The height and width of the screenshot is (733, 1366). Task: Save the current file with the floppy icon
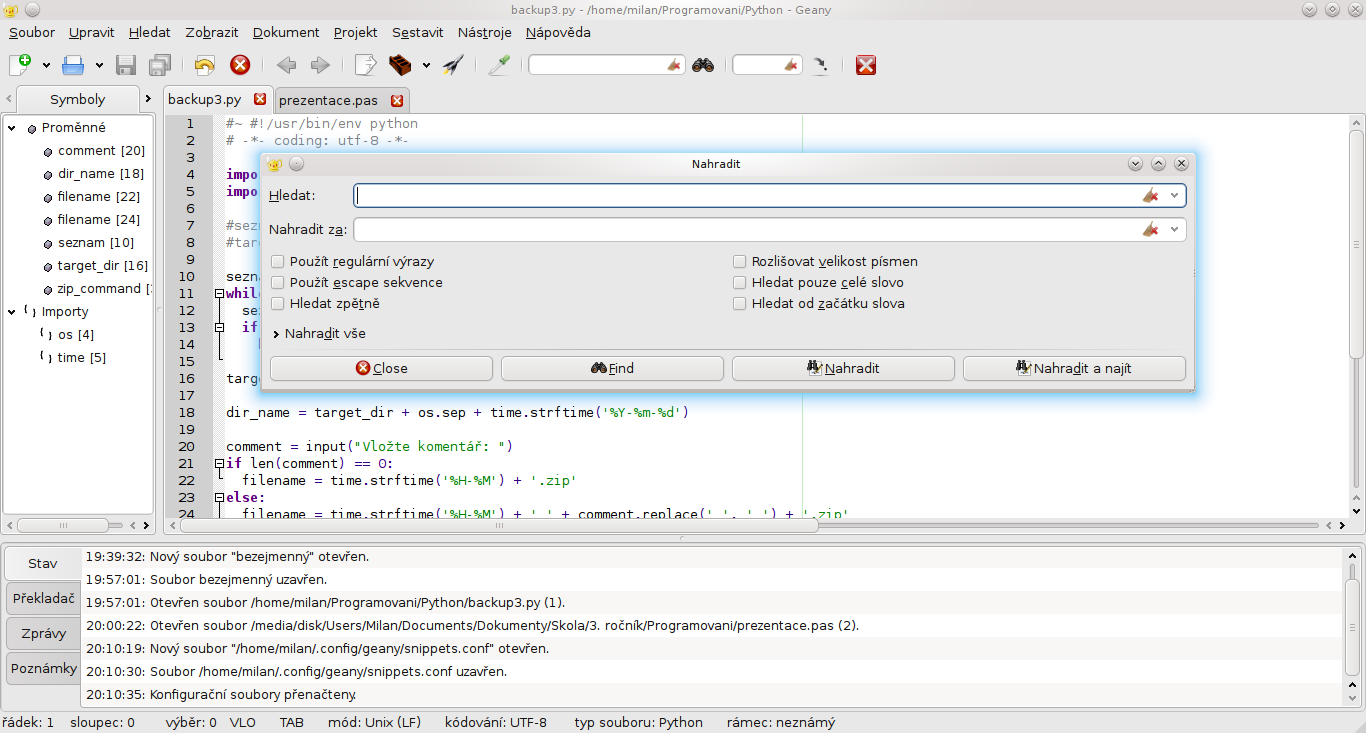(x=126, y=65)
